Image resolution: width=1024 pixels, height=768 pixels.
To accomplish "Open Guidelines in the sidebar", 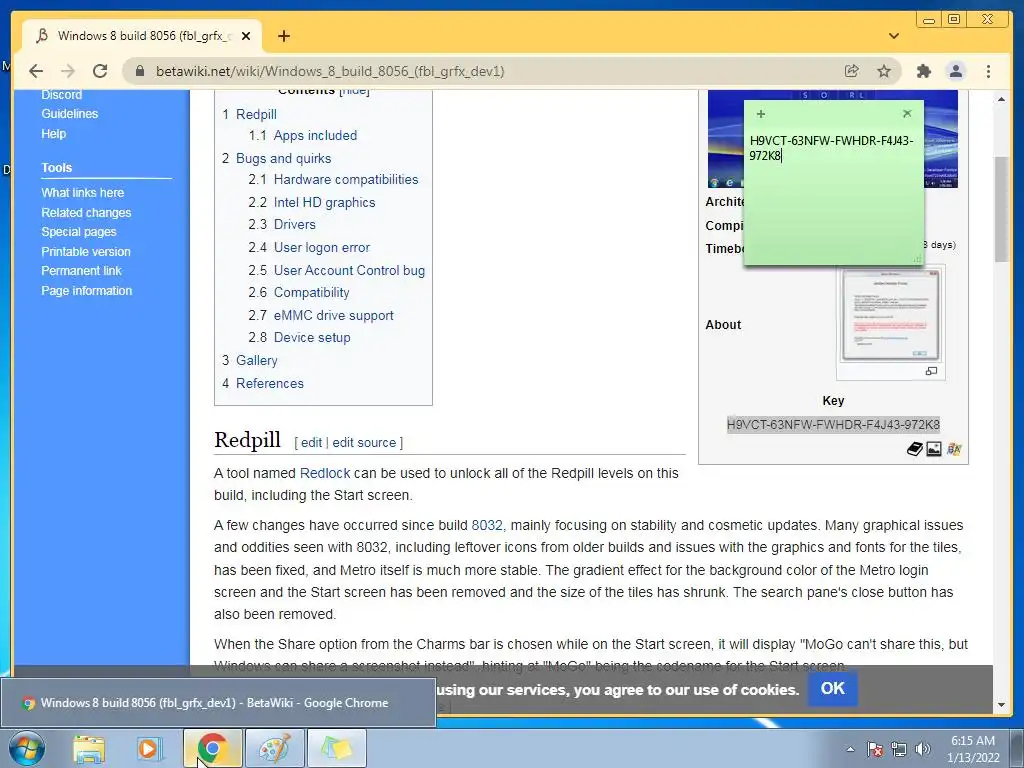I will [x=69, y=114].
